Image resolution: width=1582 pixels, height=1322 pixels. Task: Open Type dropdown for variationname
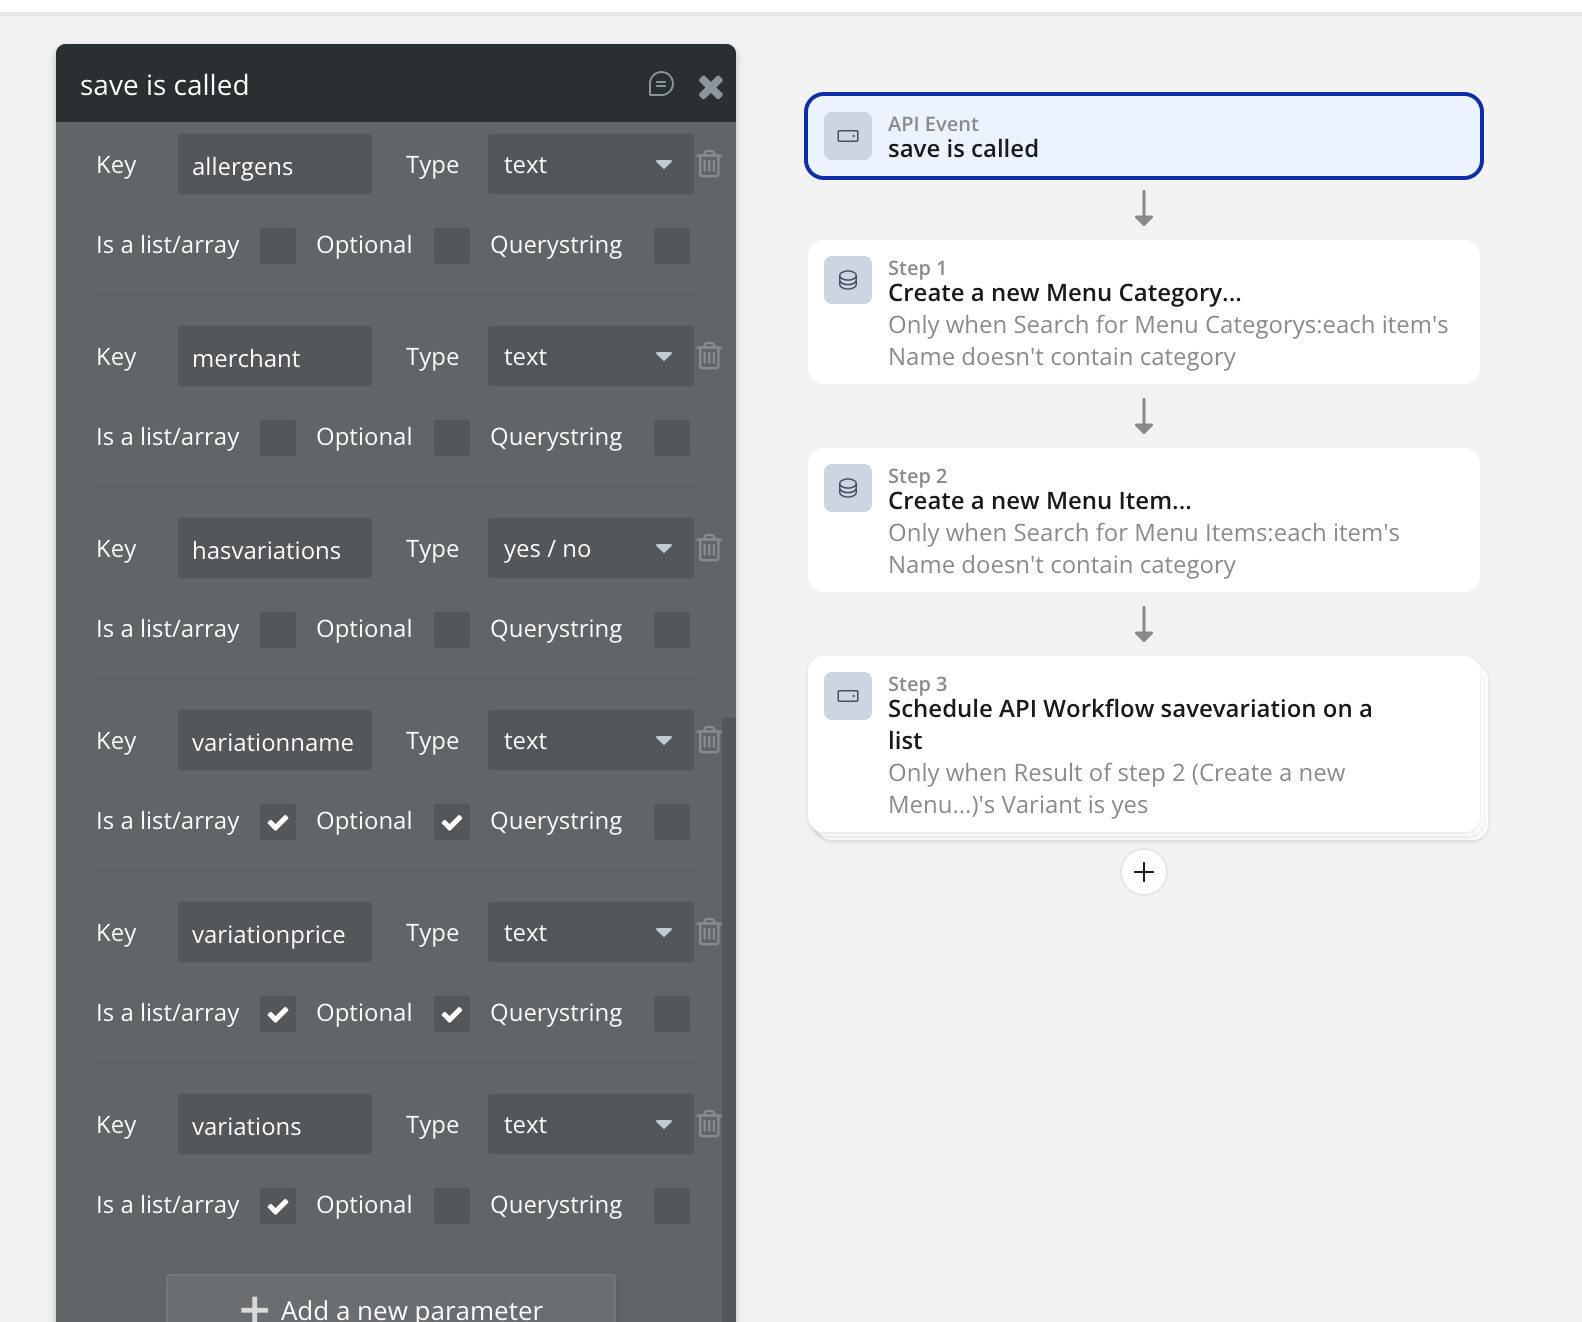[590, 740]
